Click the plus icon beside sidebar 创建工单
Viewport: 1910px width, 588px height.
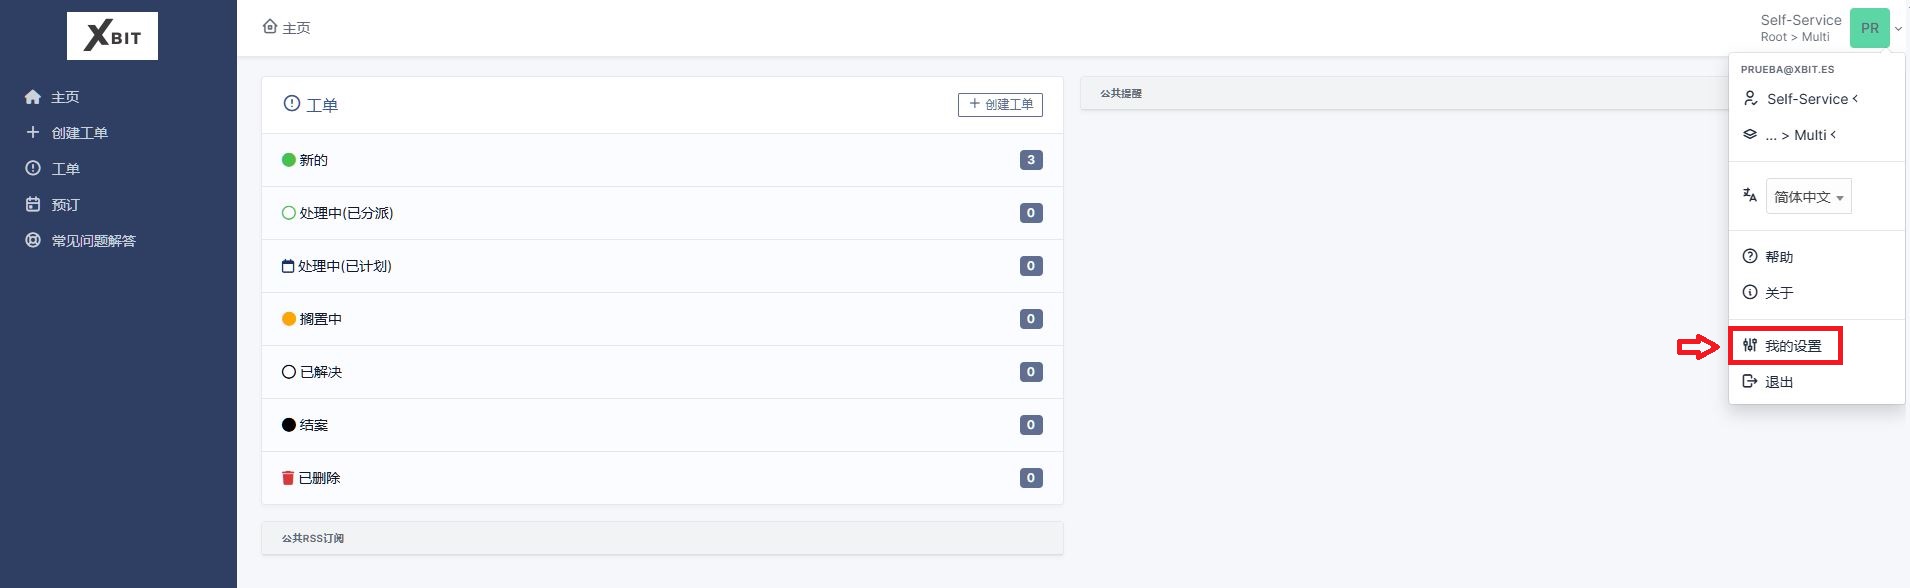(33, 132)
